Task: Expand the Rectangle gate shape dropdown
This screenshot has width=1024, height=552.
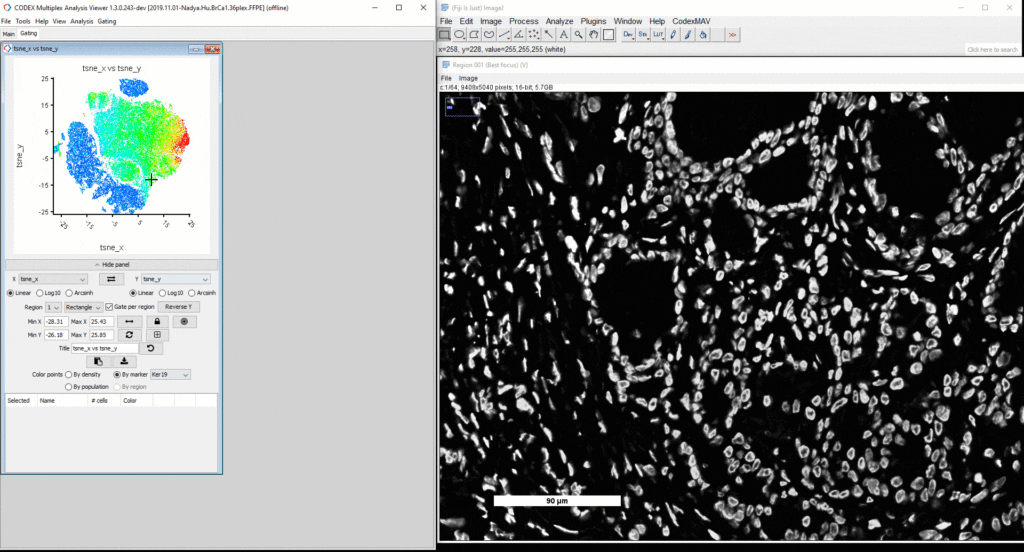Action: (83, 307)
